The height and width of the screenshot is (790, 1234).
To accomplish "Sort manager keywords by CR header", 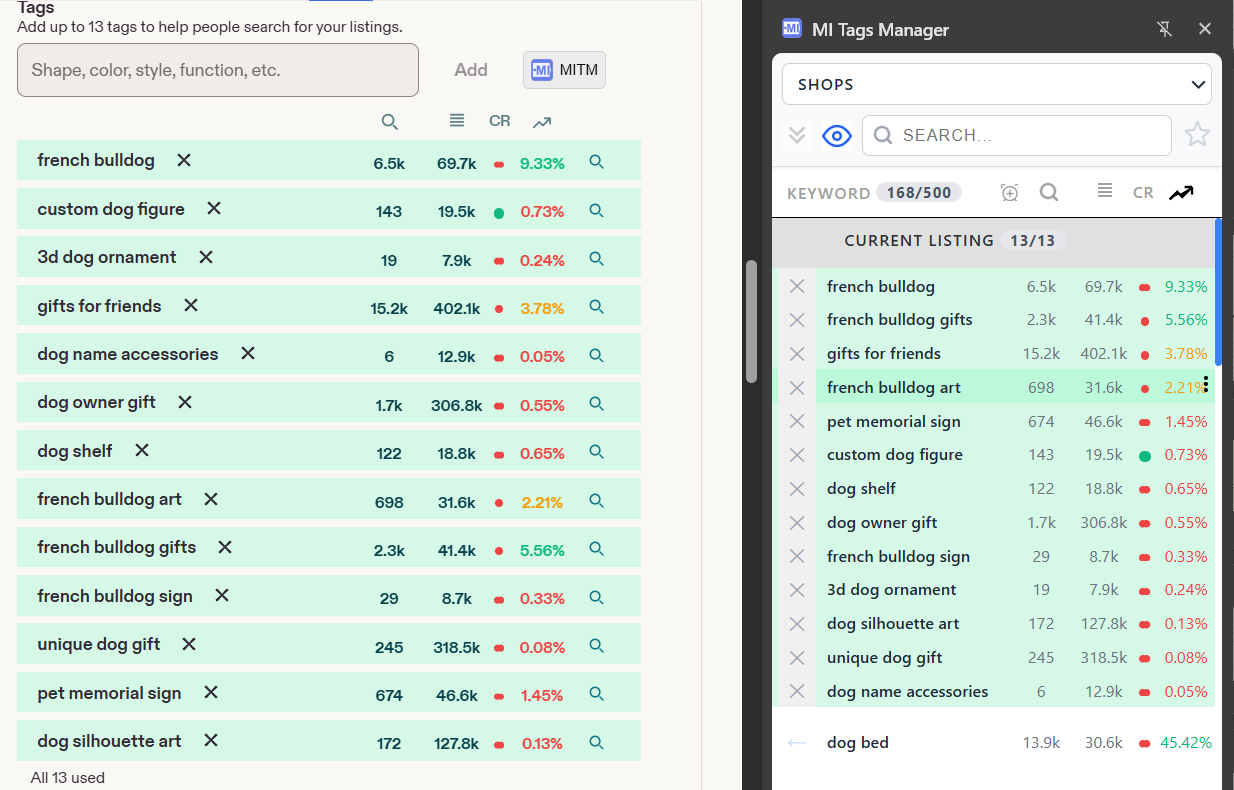I will point(1143,192).
